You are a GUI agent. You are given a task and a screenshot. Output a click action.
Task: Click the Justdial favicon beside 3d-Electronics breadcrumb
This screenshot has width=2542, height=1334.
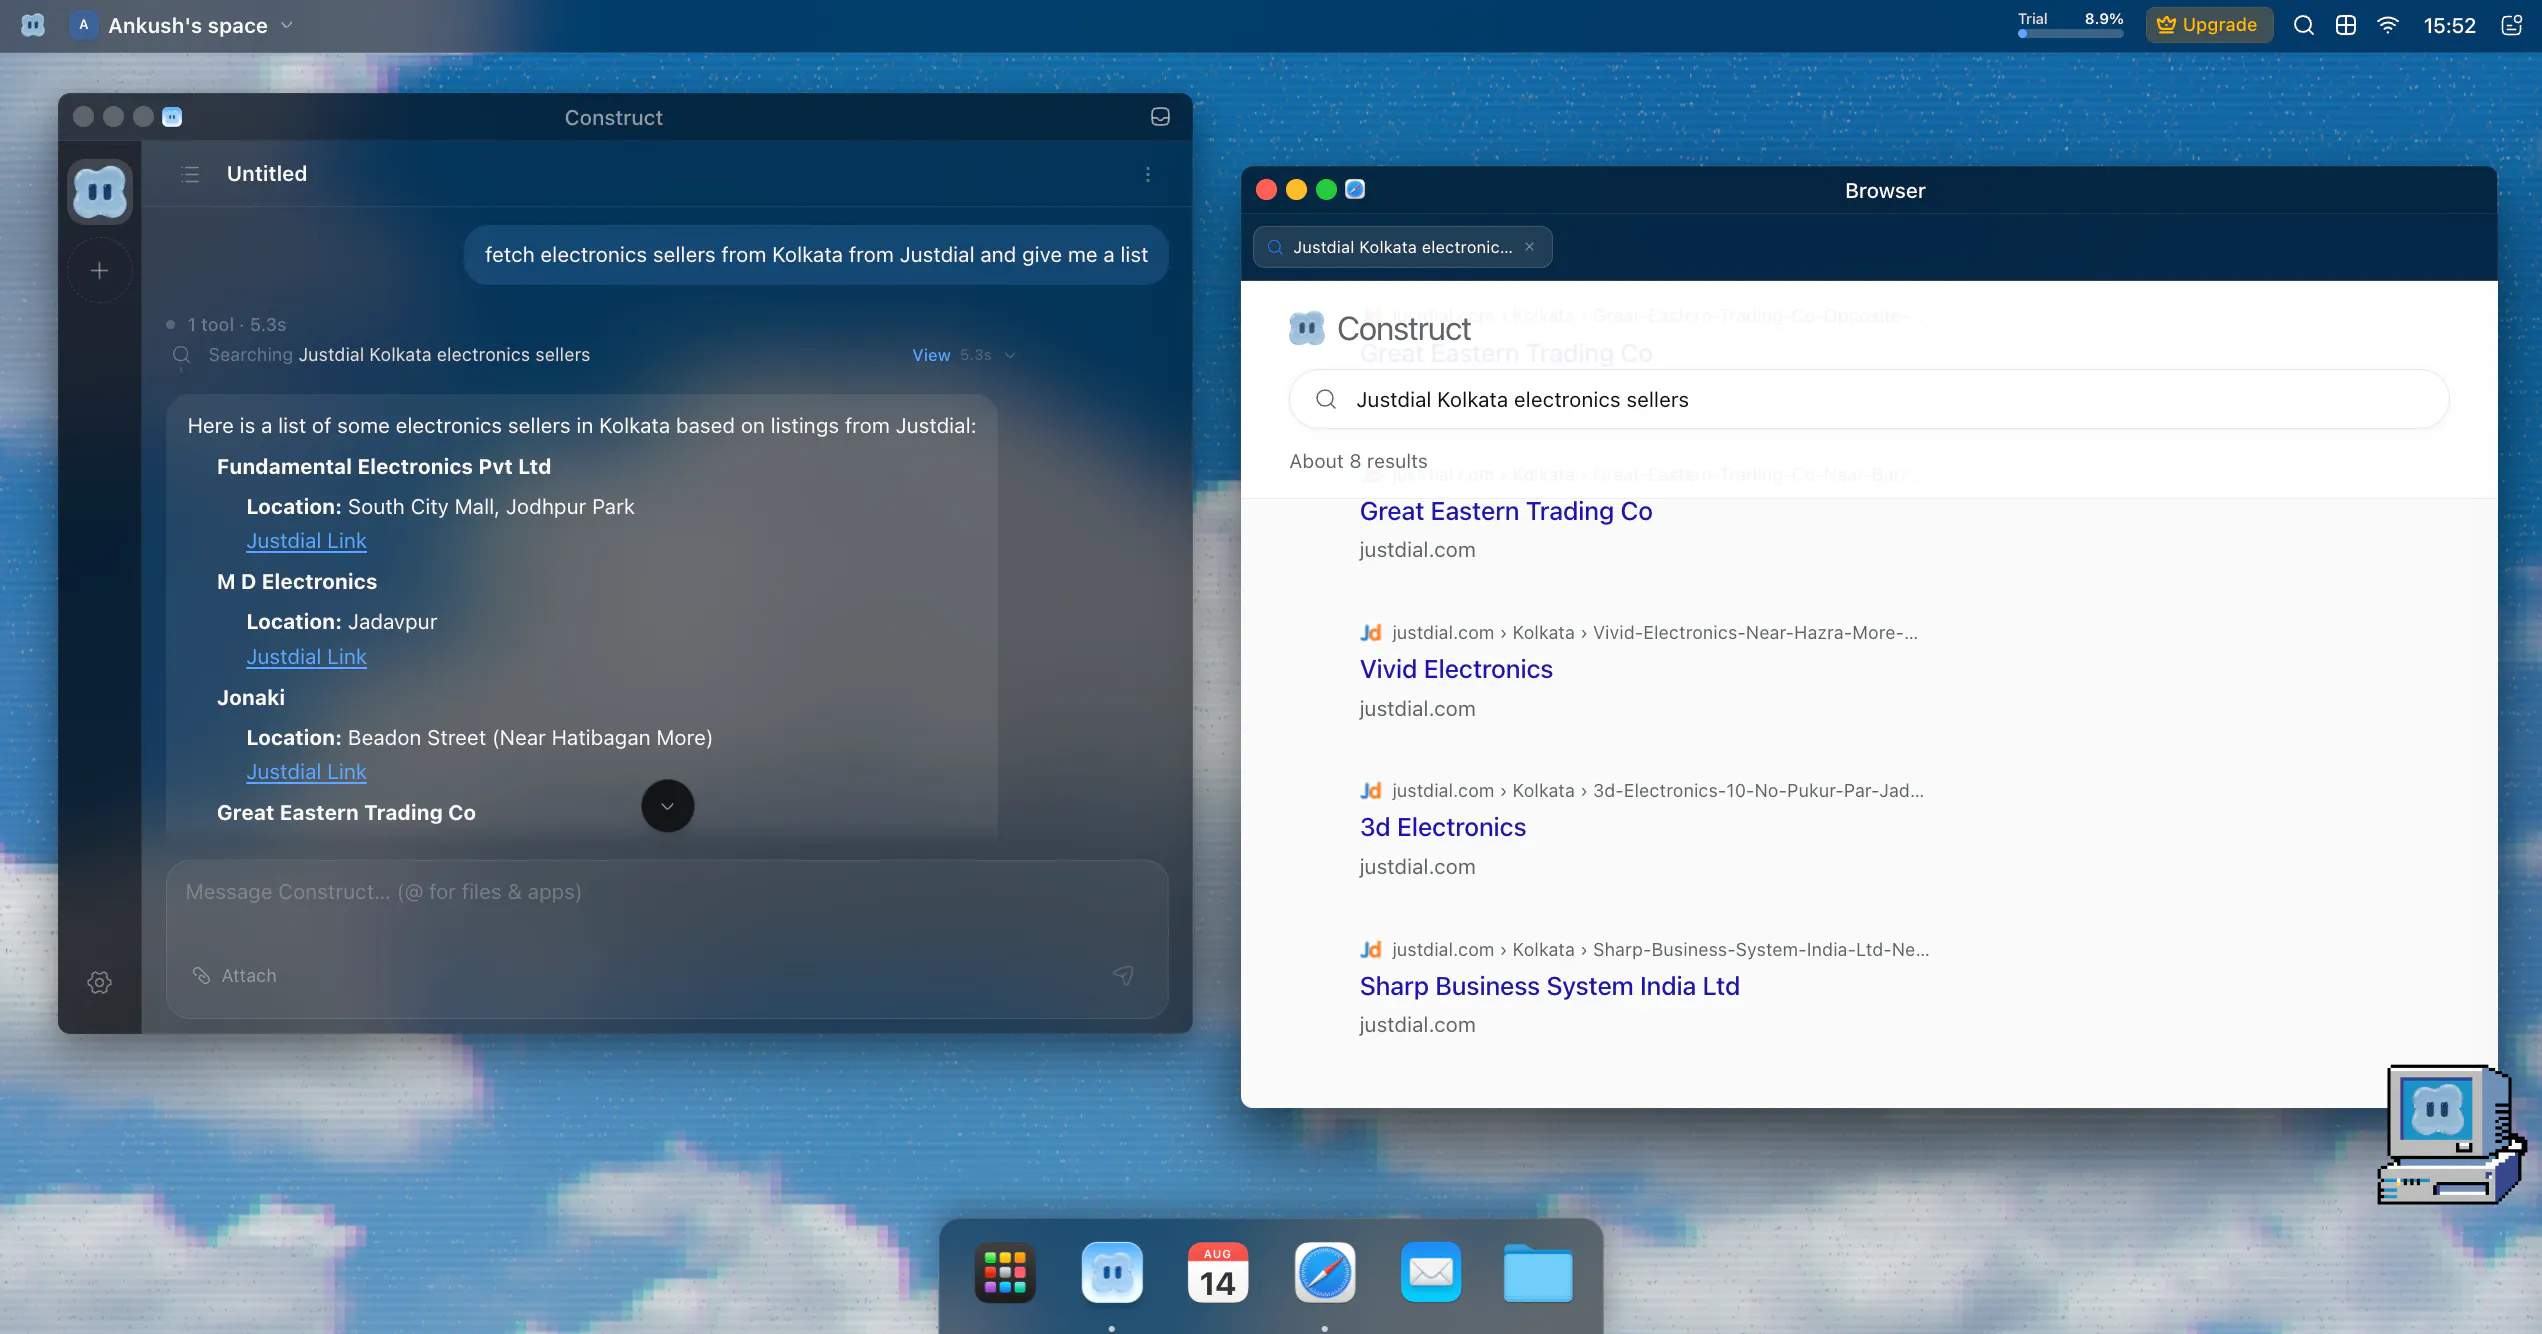(x=1371, y=791)
